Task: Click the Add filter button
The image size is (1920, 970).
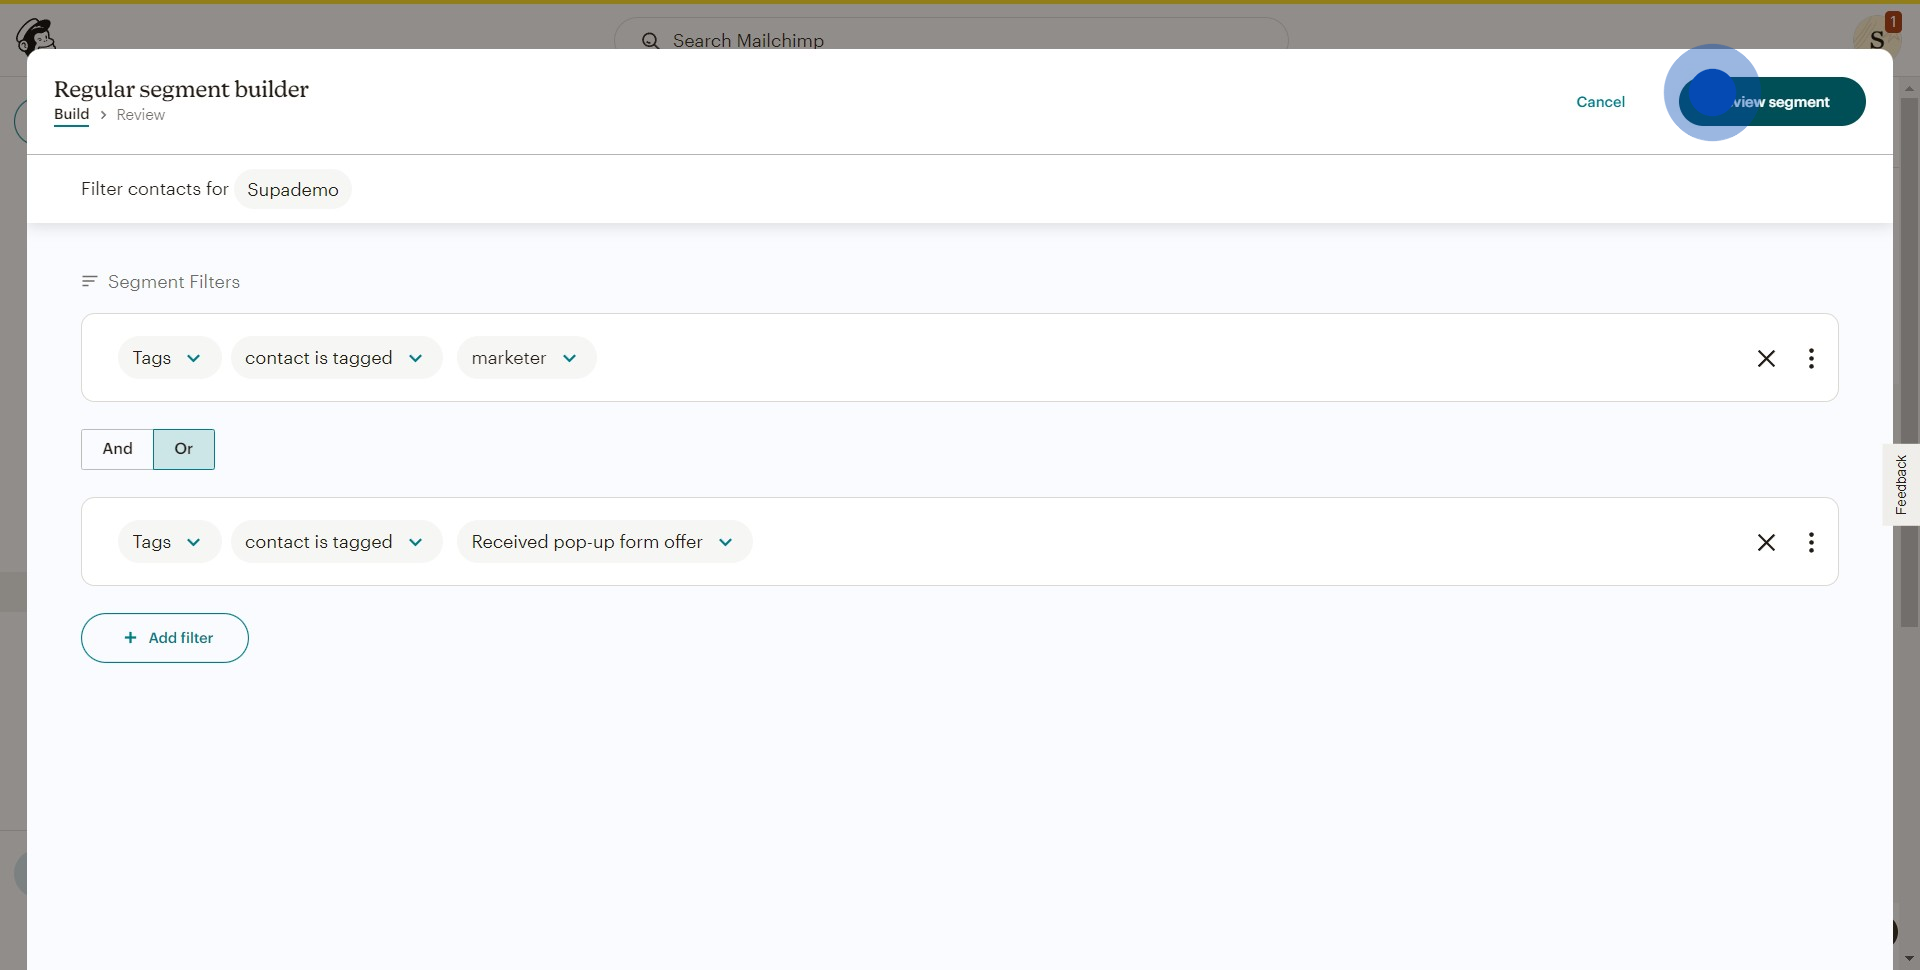Action: pyautogui.click(x=165, y=638)
